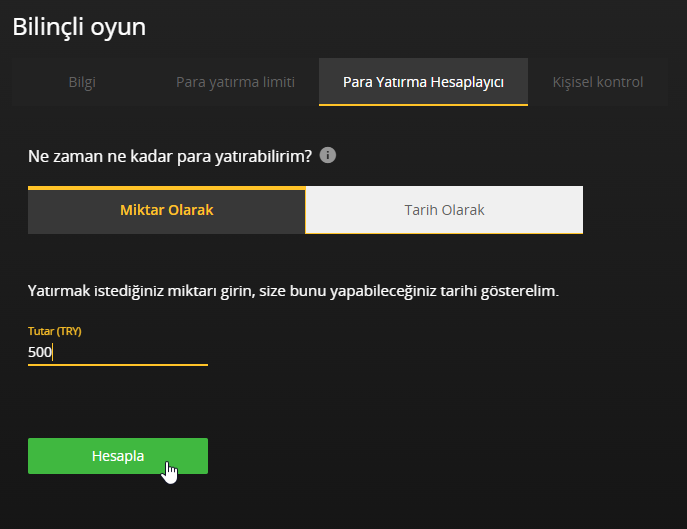Switch to Para yatırma limiti tab
The height and width of the screenshot is (529, 687).
[235, 82]
